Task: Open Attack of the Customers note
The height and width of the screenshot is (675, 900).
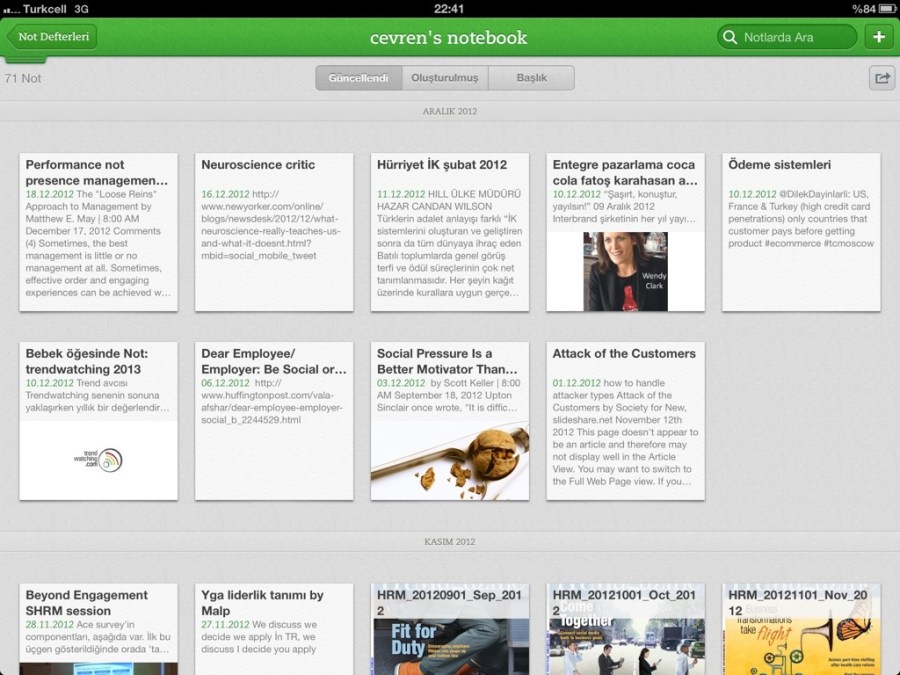Action: [x=625, y=421]
